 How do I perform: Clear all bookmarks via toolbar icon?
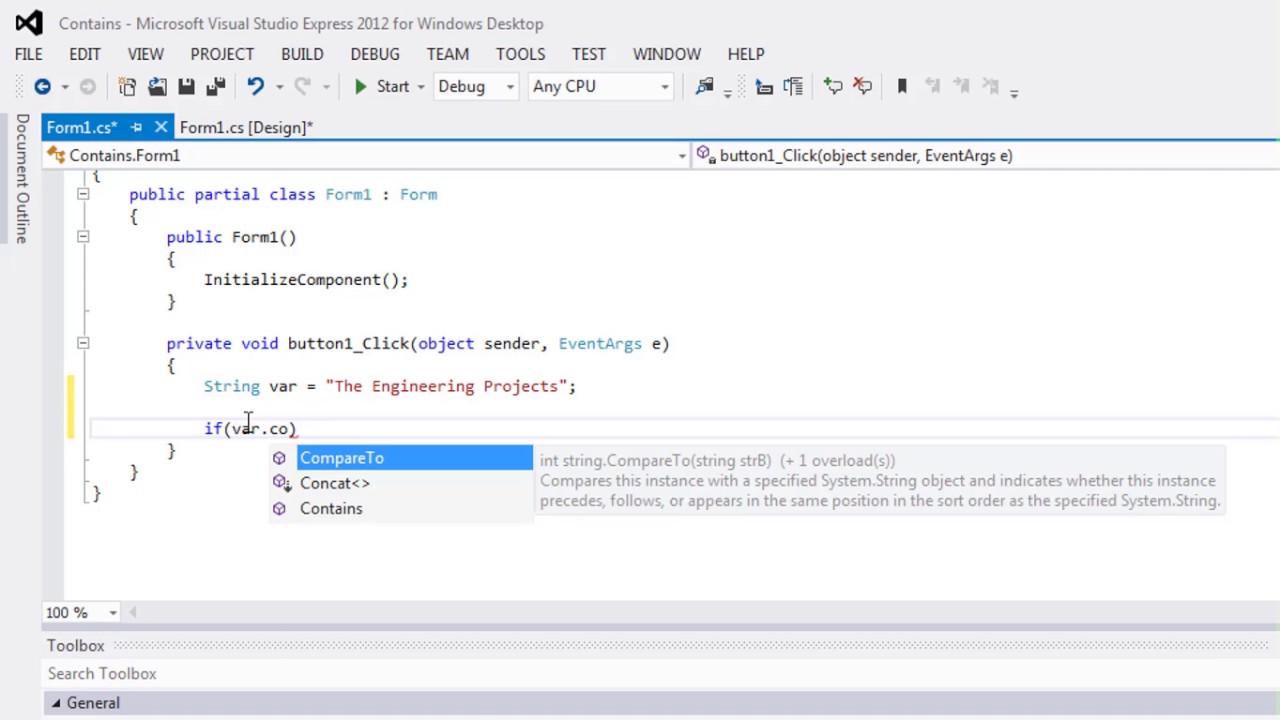point(991,87)
